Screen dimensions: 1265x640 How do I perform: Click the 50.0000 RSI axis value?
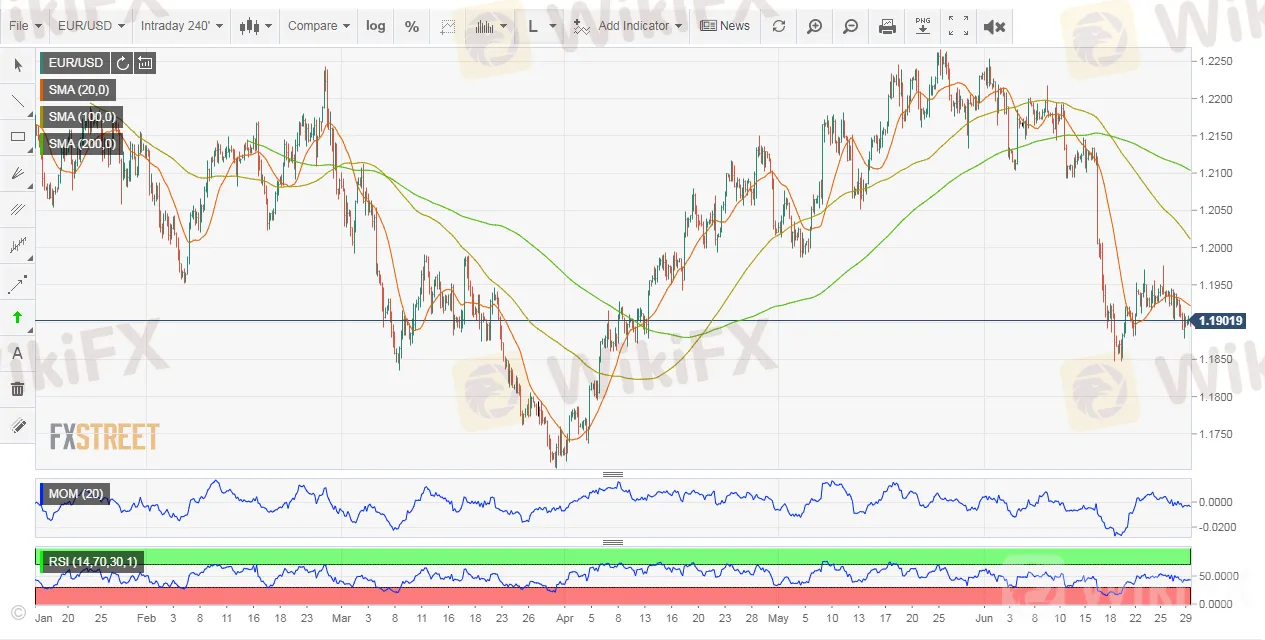(x=1219, y=577)
